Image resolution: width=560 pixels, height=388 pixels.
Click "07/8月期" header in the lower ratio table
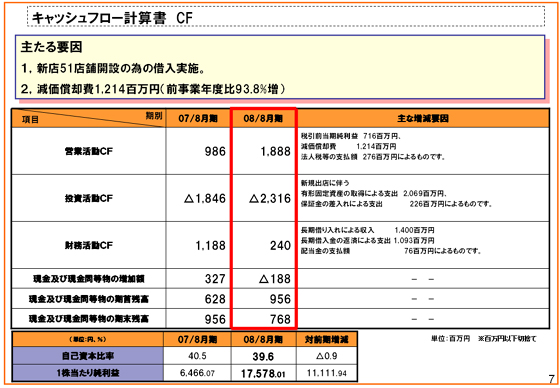(x=197, y=339)
